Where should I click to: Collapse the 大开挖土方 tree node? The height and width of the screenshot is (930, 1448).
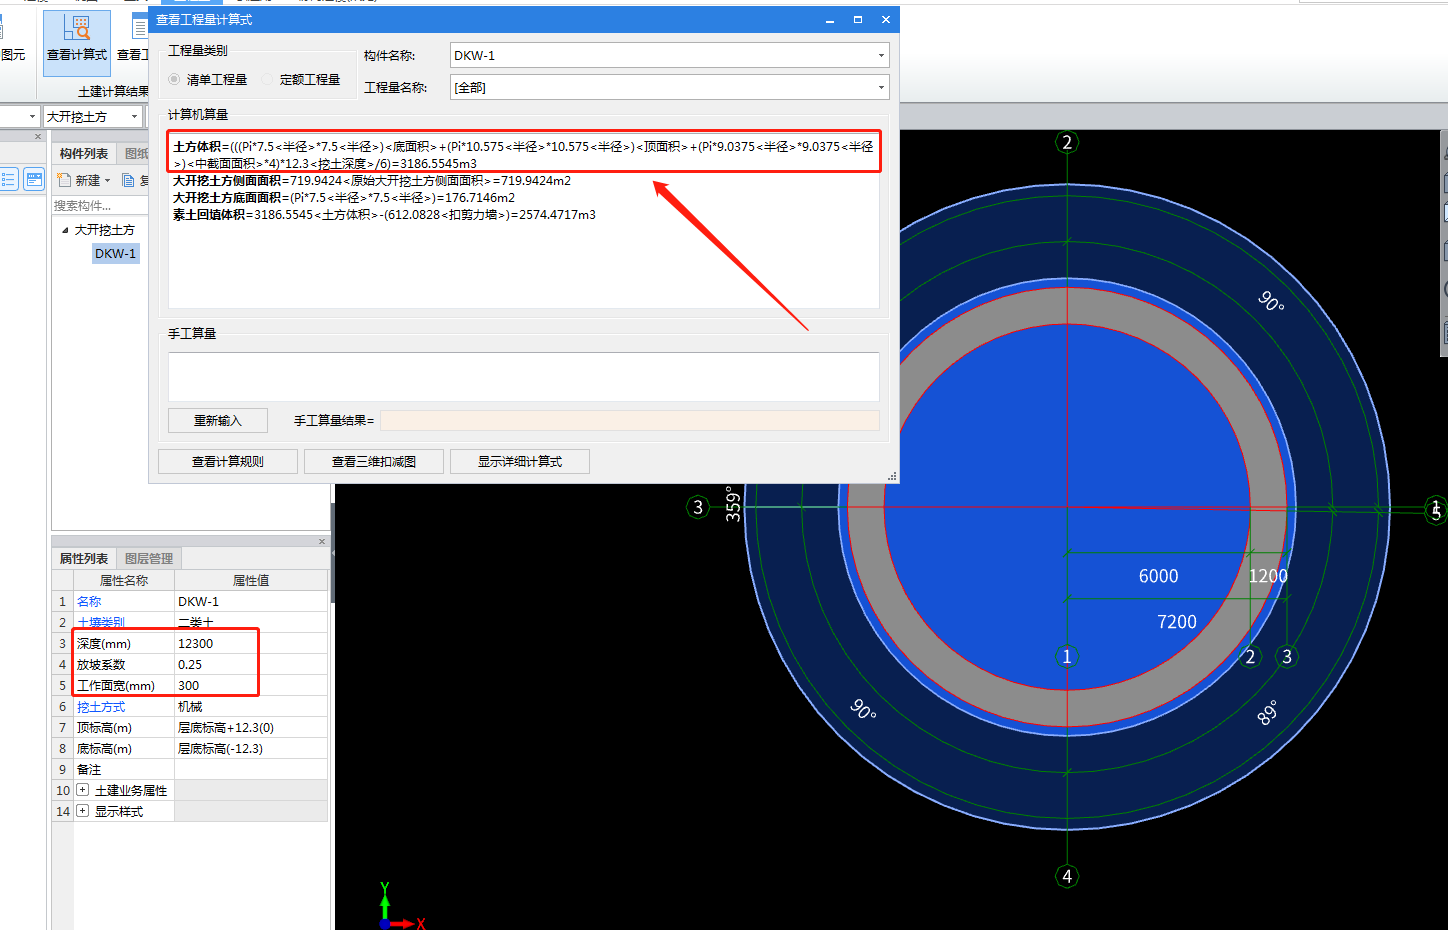[x=65, y=230]
